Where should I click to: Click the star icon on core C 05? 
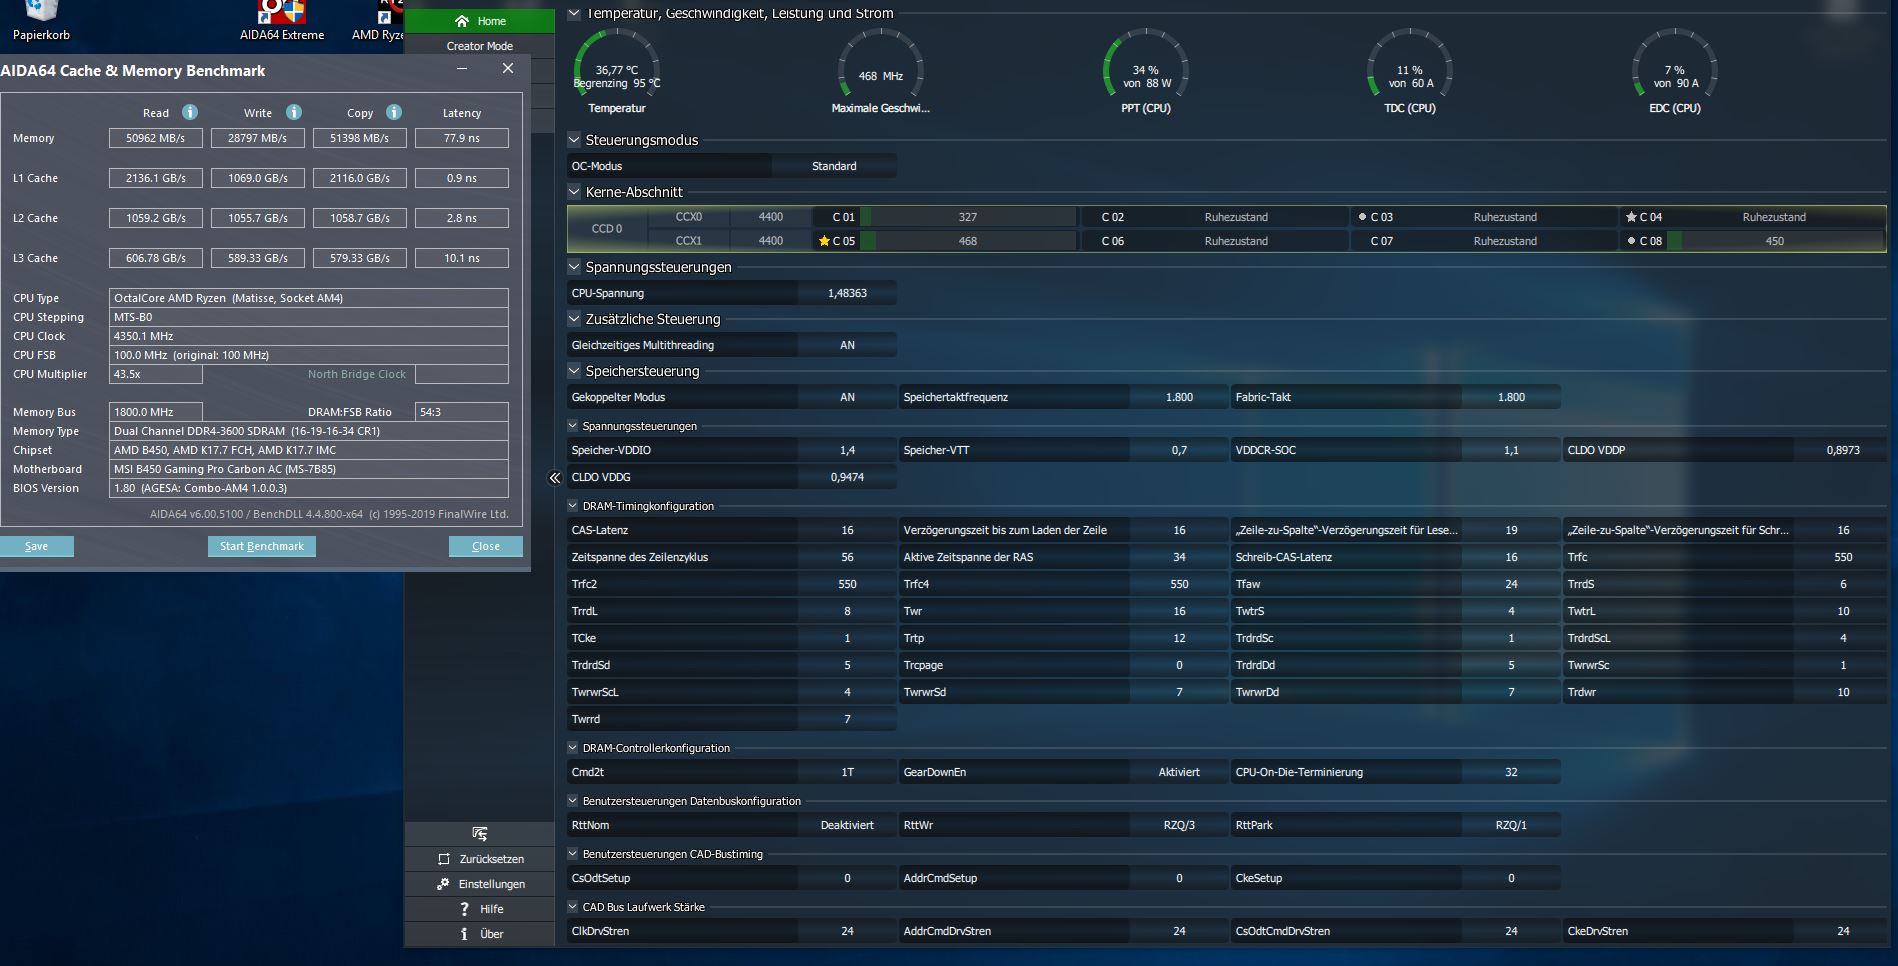pos(824,241)
